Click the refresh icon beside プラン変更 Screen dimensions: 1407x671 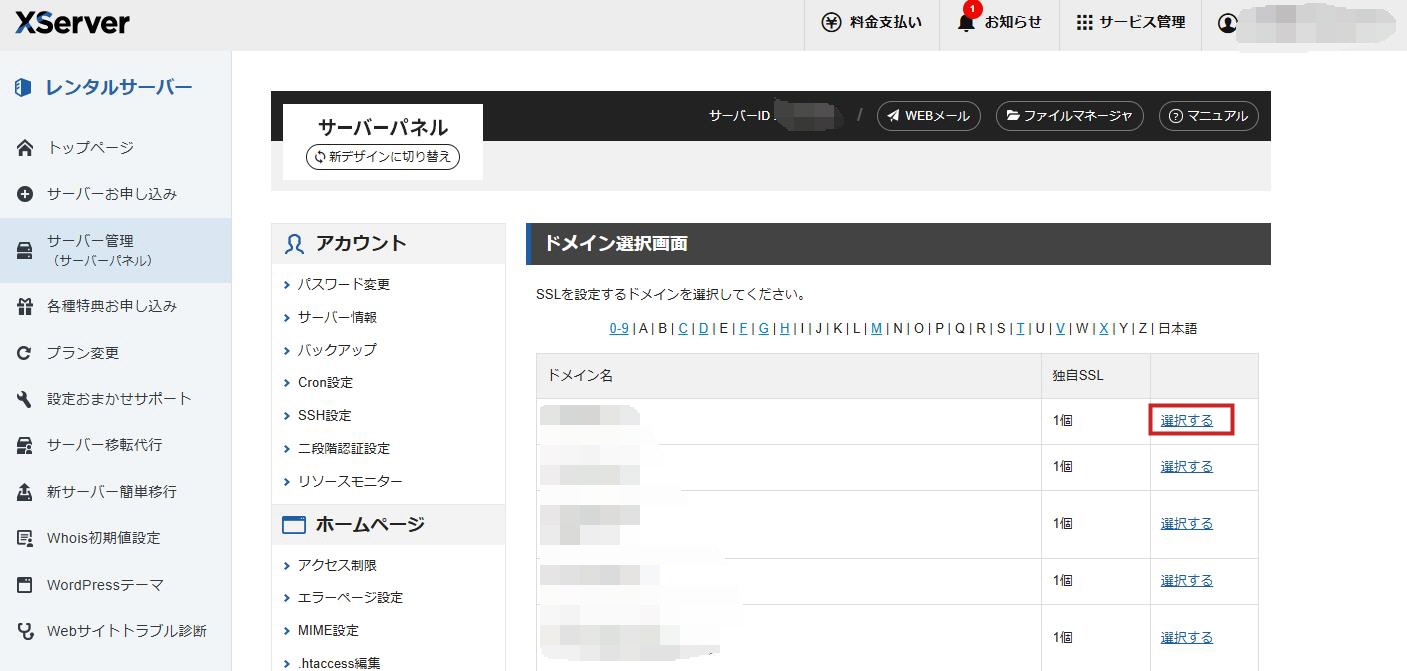[25, 353]
